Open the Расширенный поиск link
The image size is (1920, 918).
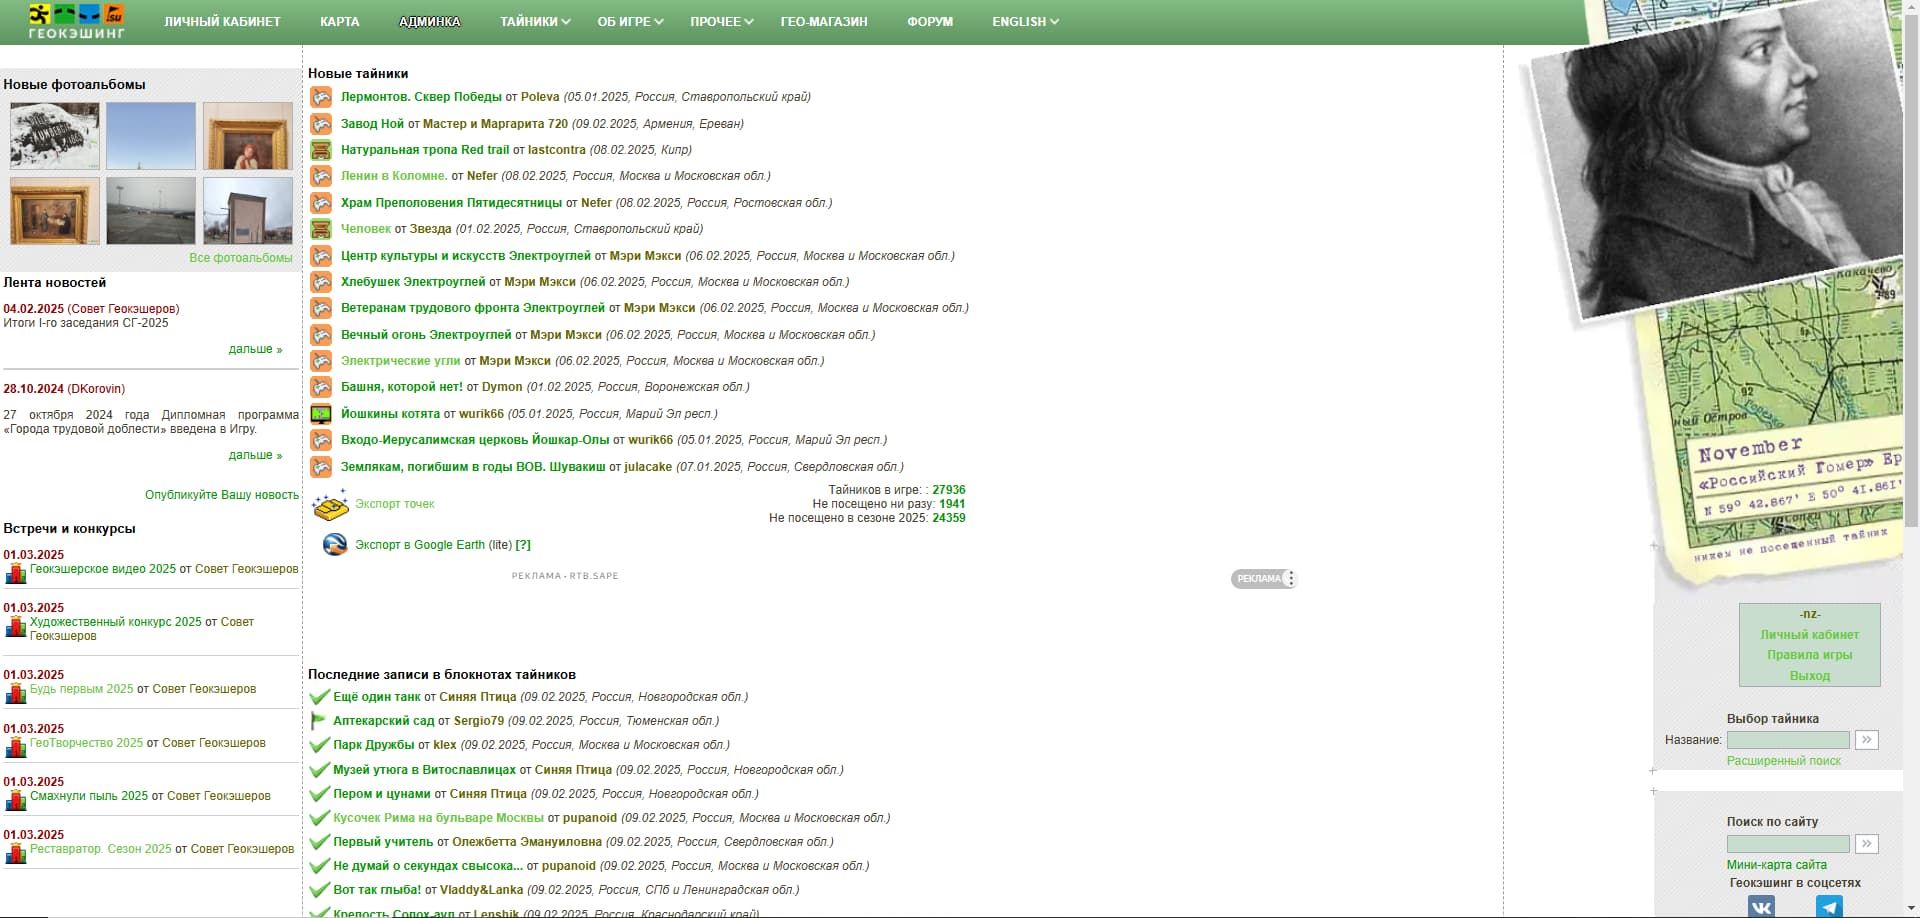[1783, 761]
